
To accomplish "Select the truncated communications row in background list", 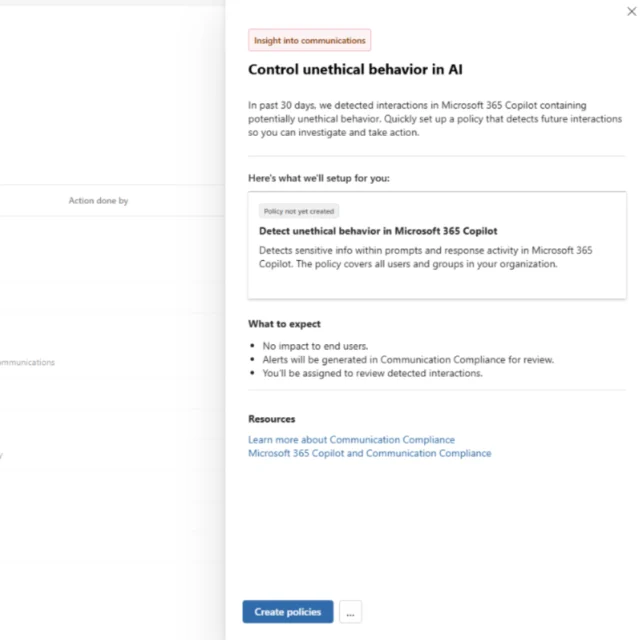I will pyautogui.click(x=28, y=363).
